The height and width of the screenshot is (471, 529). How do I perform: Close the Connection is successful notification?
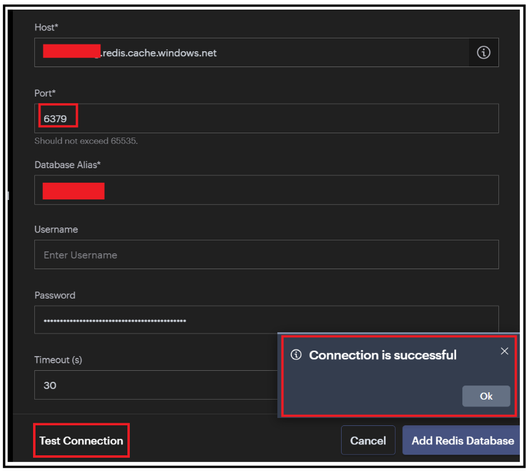(x=504, y=351)
